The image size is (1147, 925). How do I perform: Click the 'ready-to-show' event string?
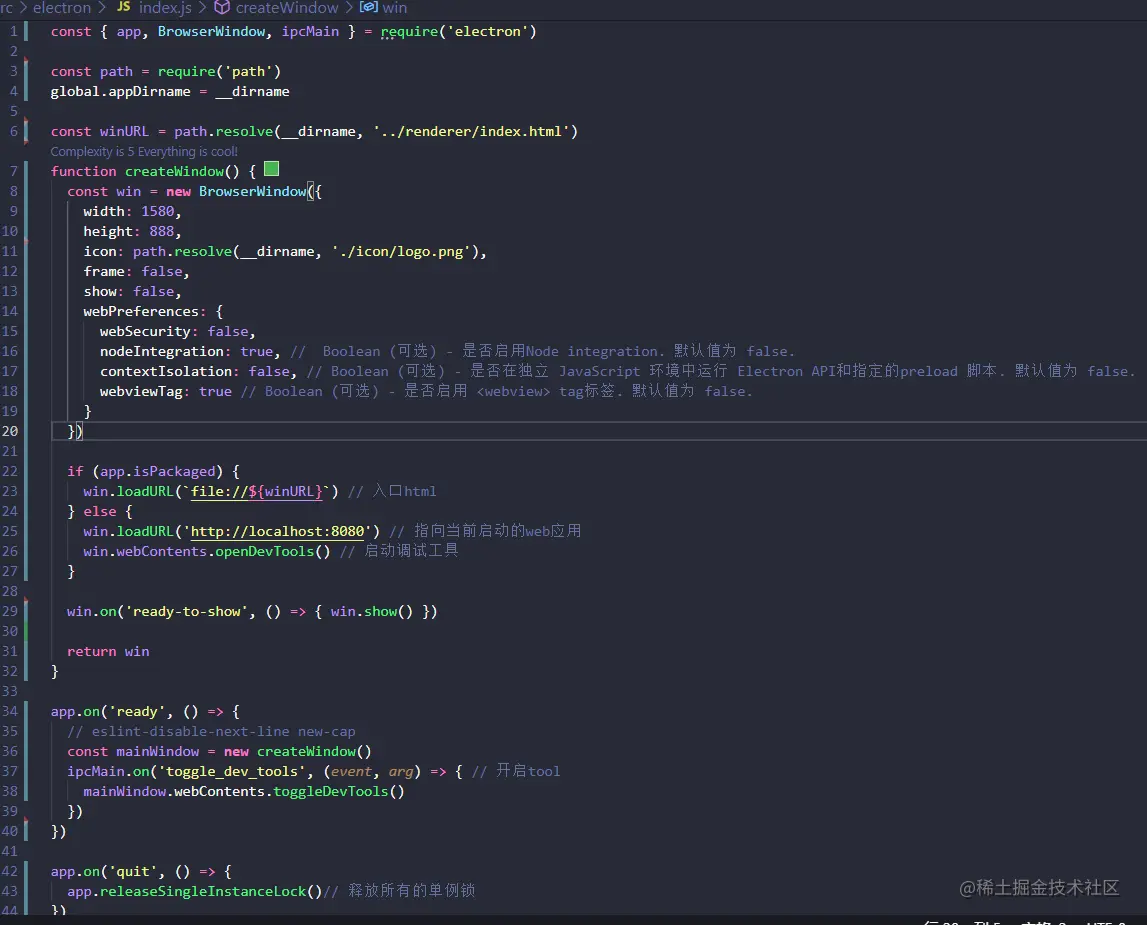point(186,611)
